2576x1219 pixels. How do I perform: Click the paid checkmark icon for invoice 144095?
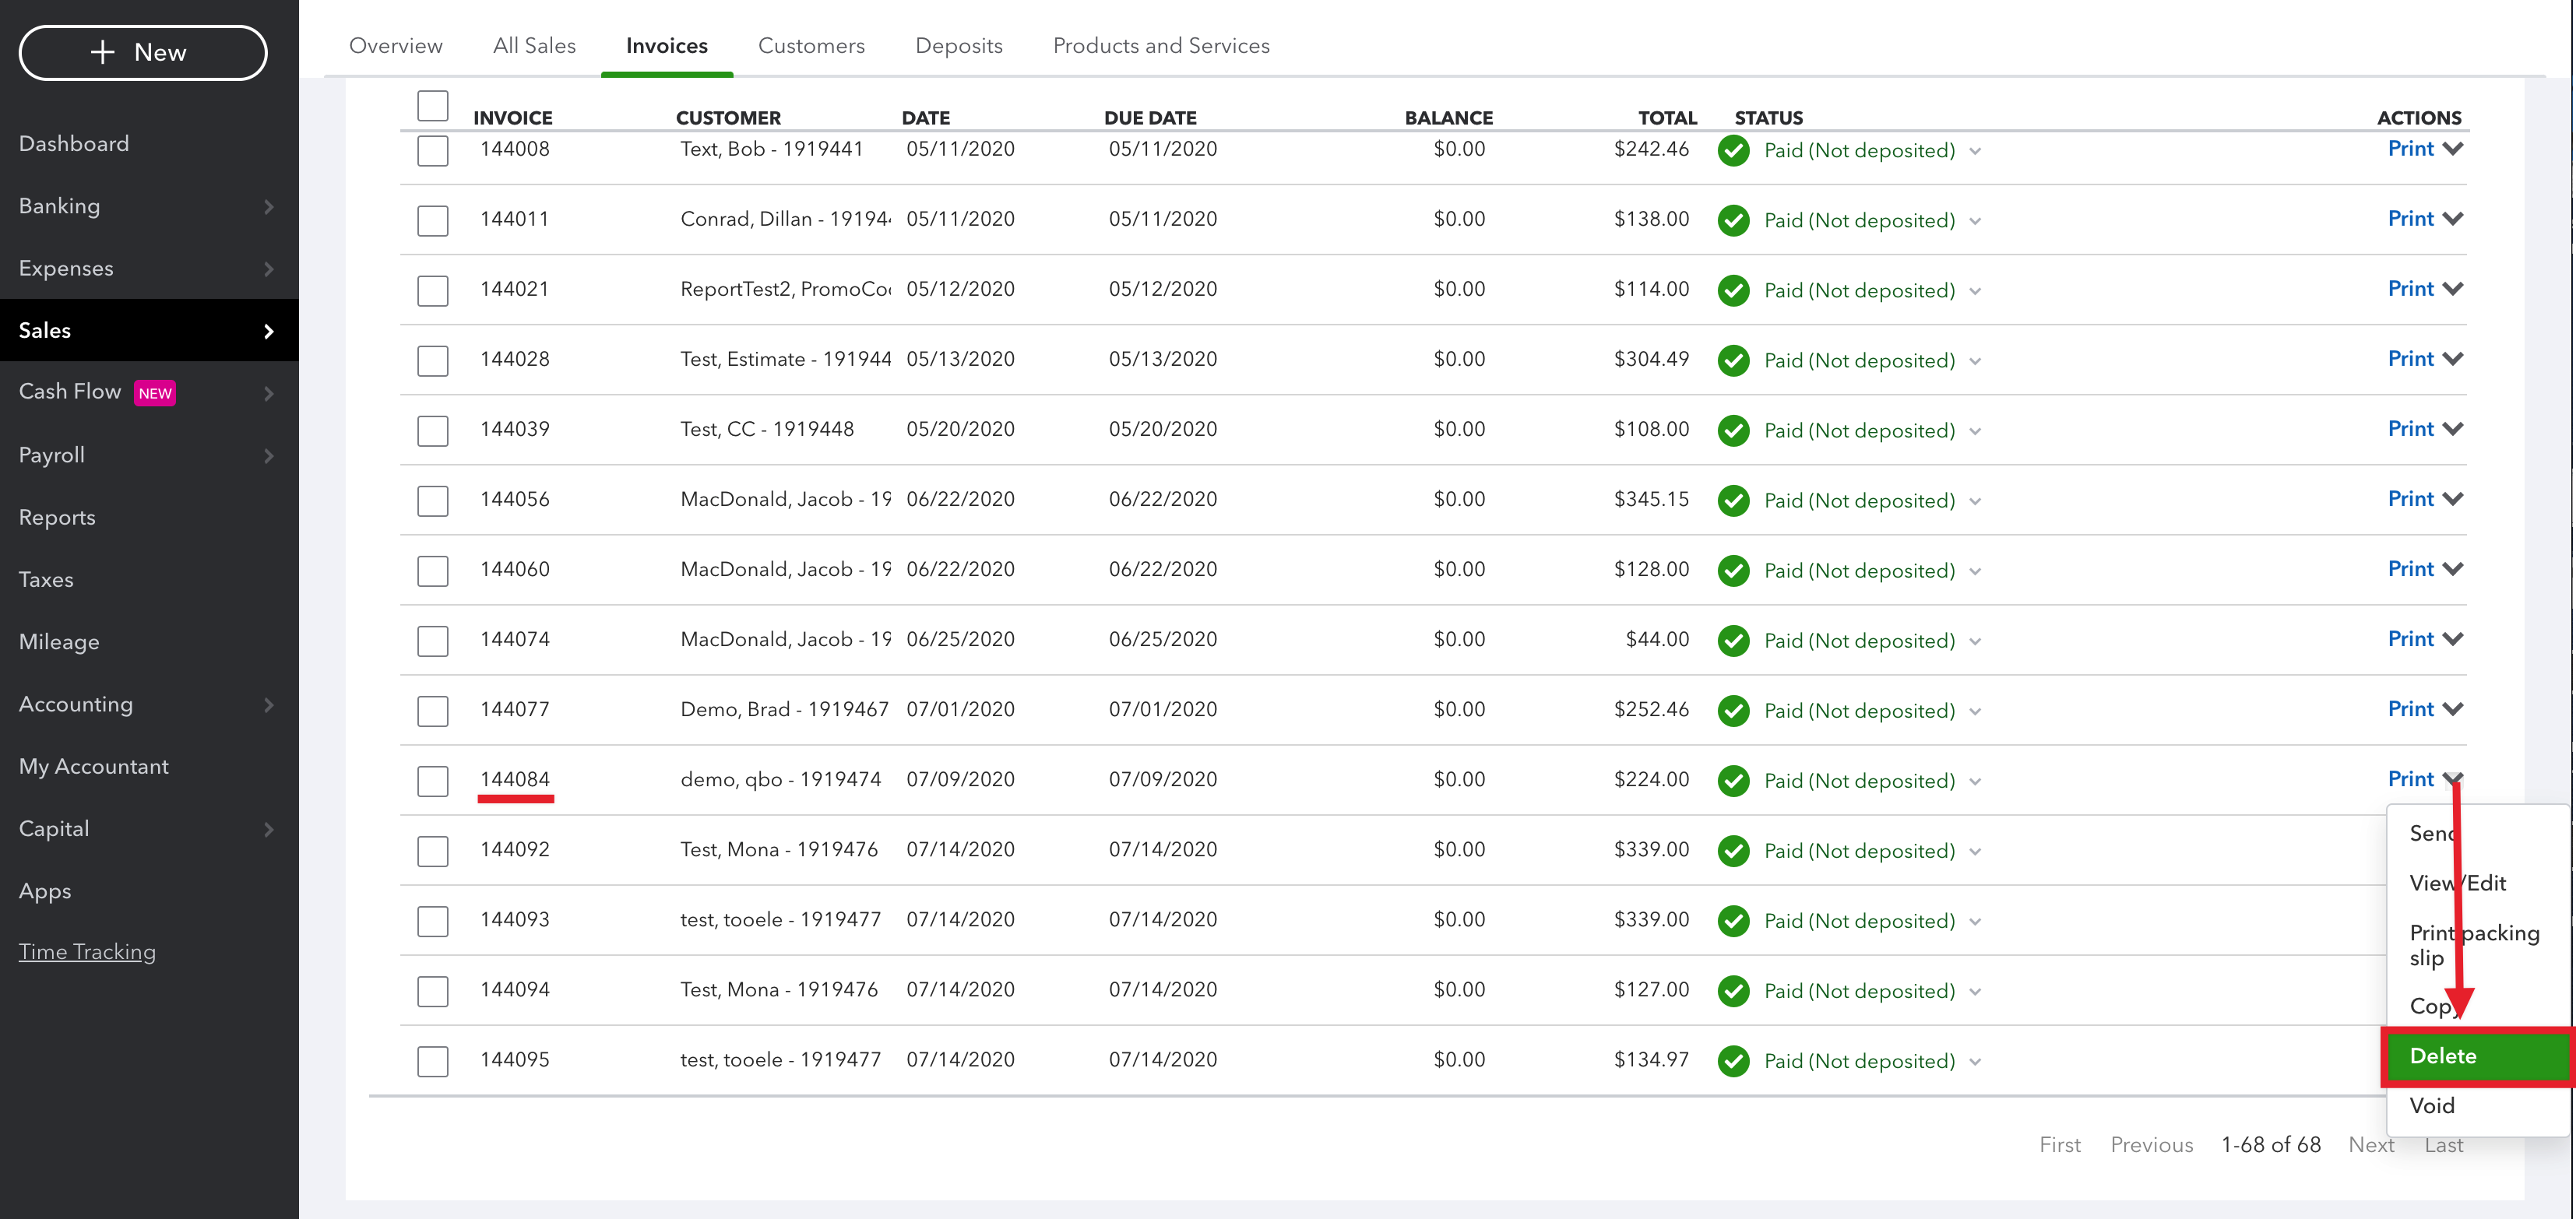1733,1060
